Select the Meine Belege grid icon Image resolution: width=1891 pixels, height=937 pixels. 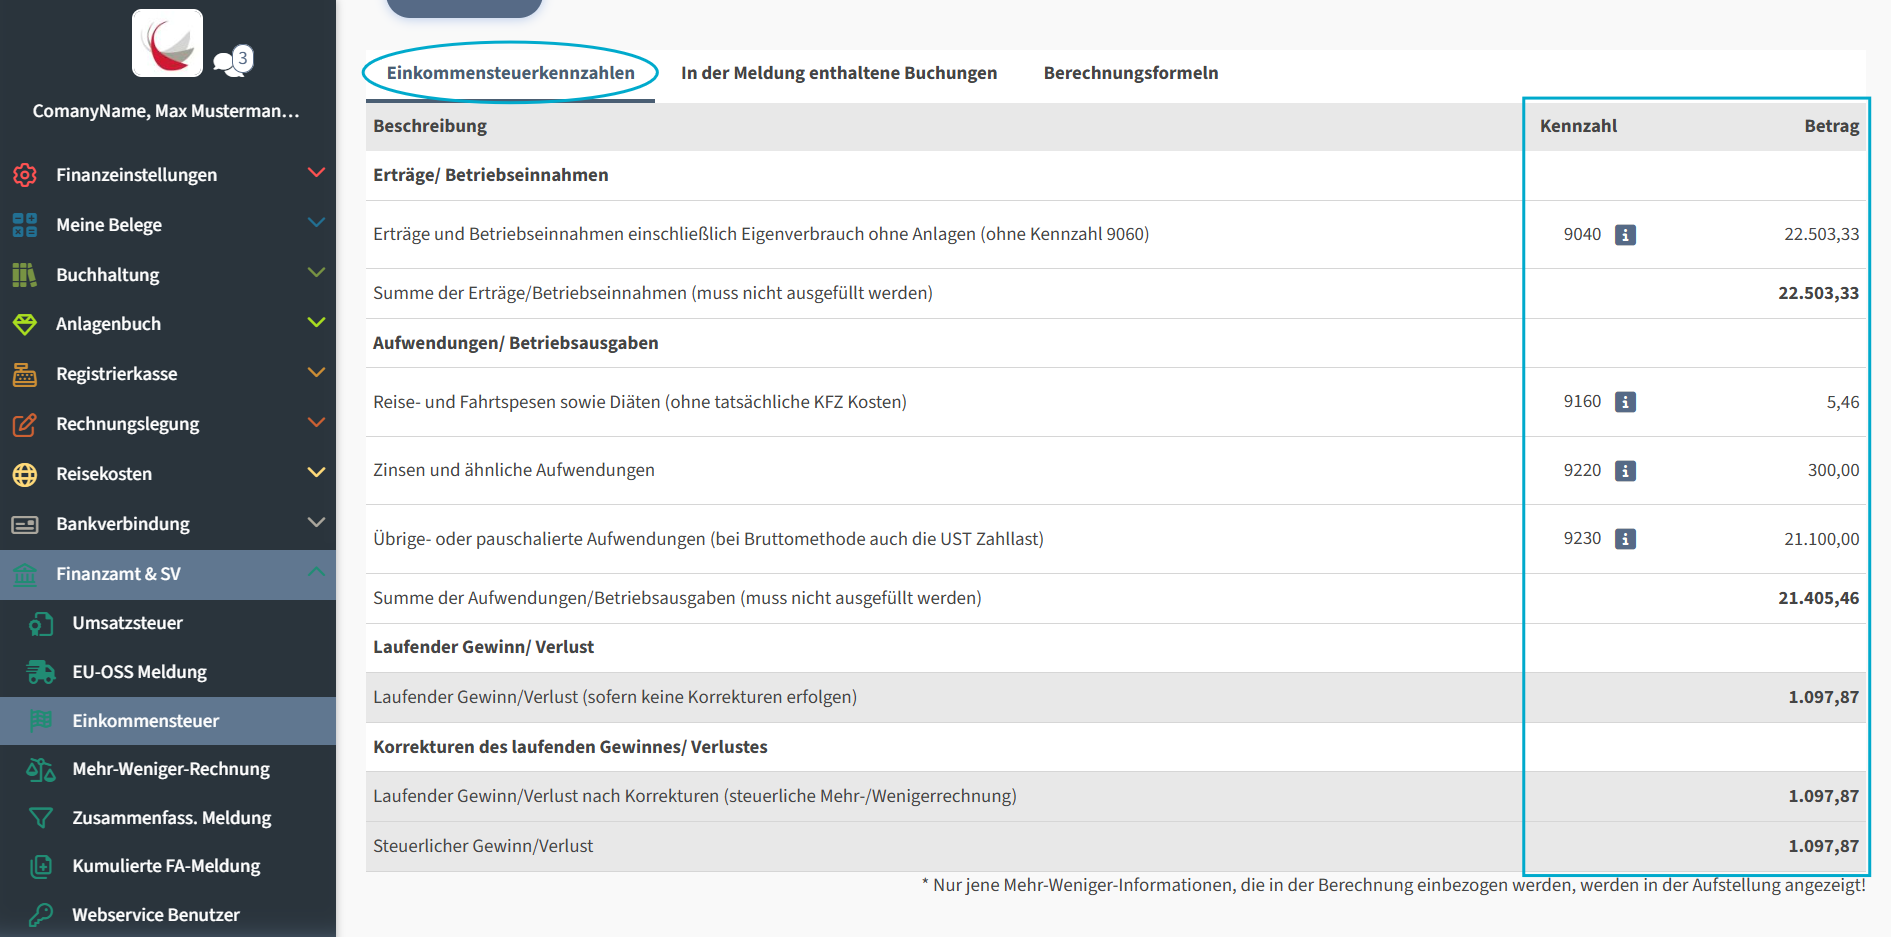point(25,224)
